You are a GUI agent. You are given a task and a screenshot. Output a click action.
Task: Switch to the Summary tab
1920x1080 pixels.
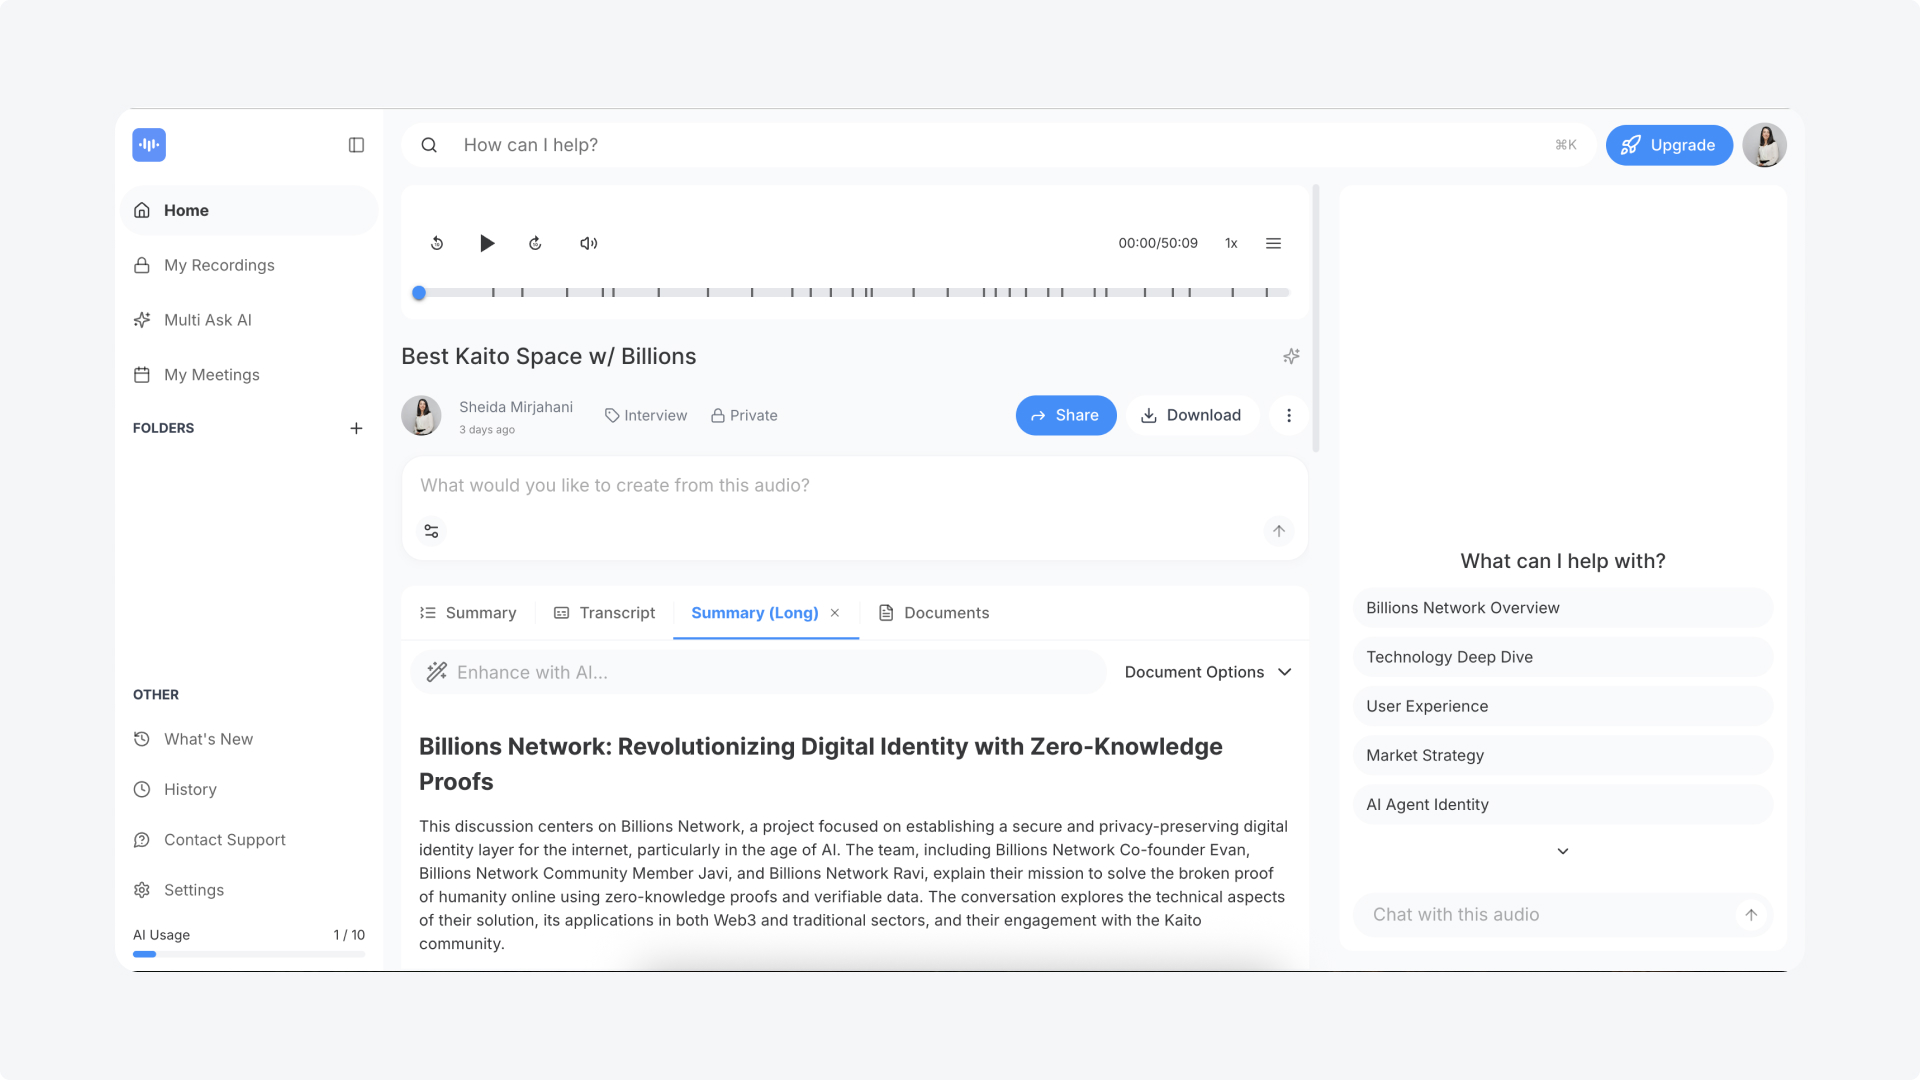tap(468, 613)
